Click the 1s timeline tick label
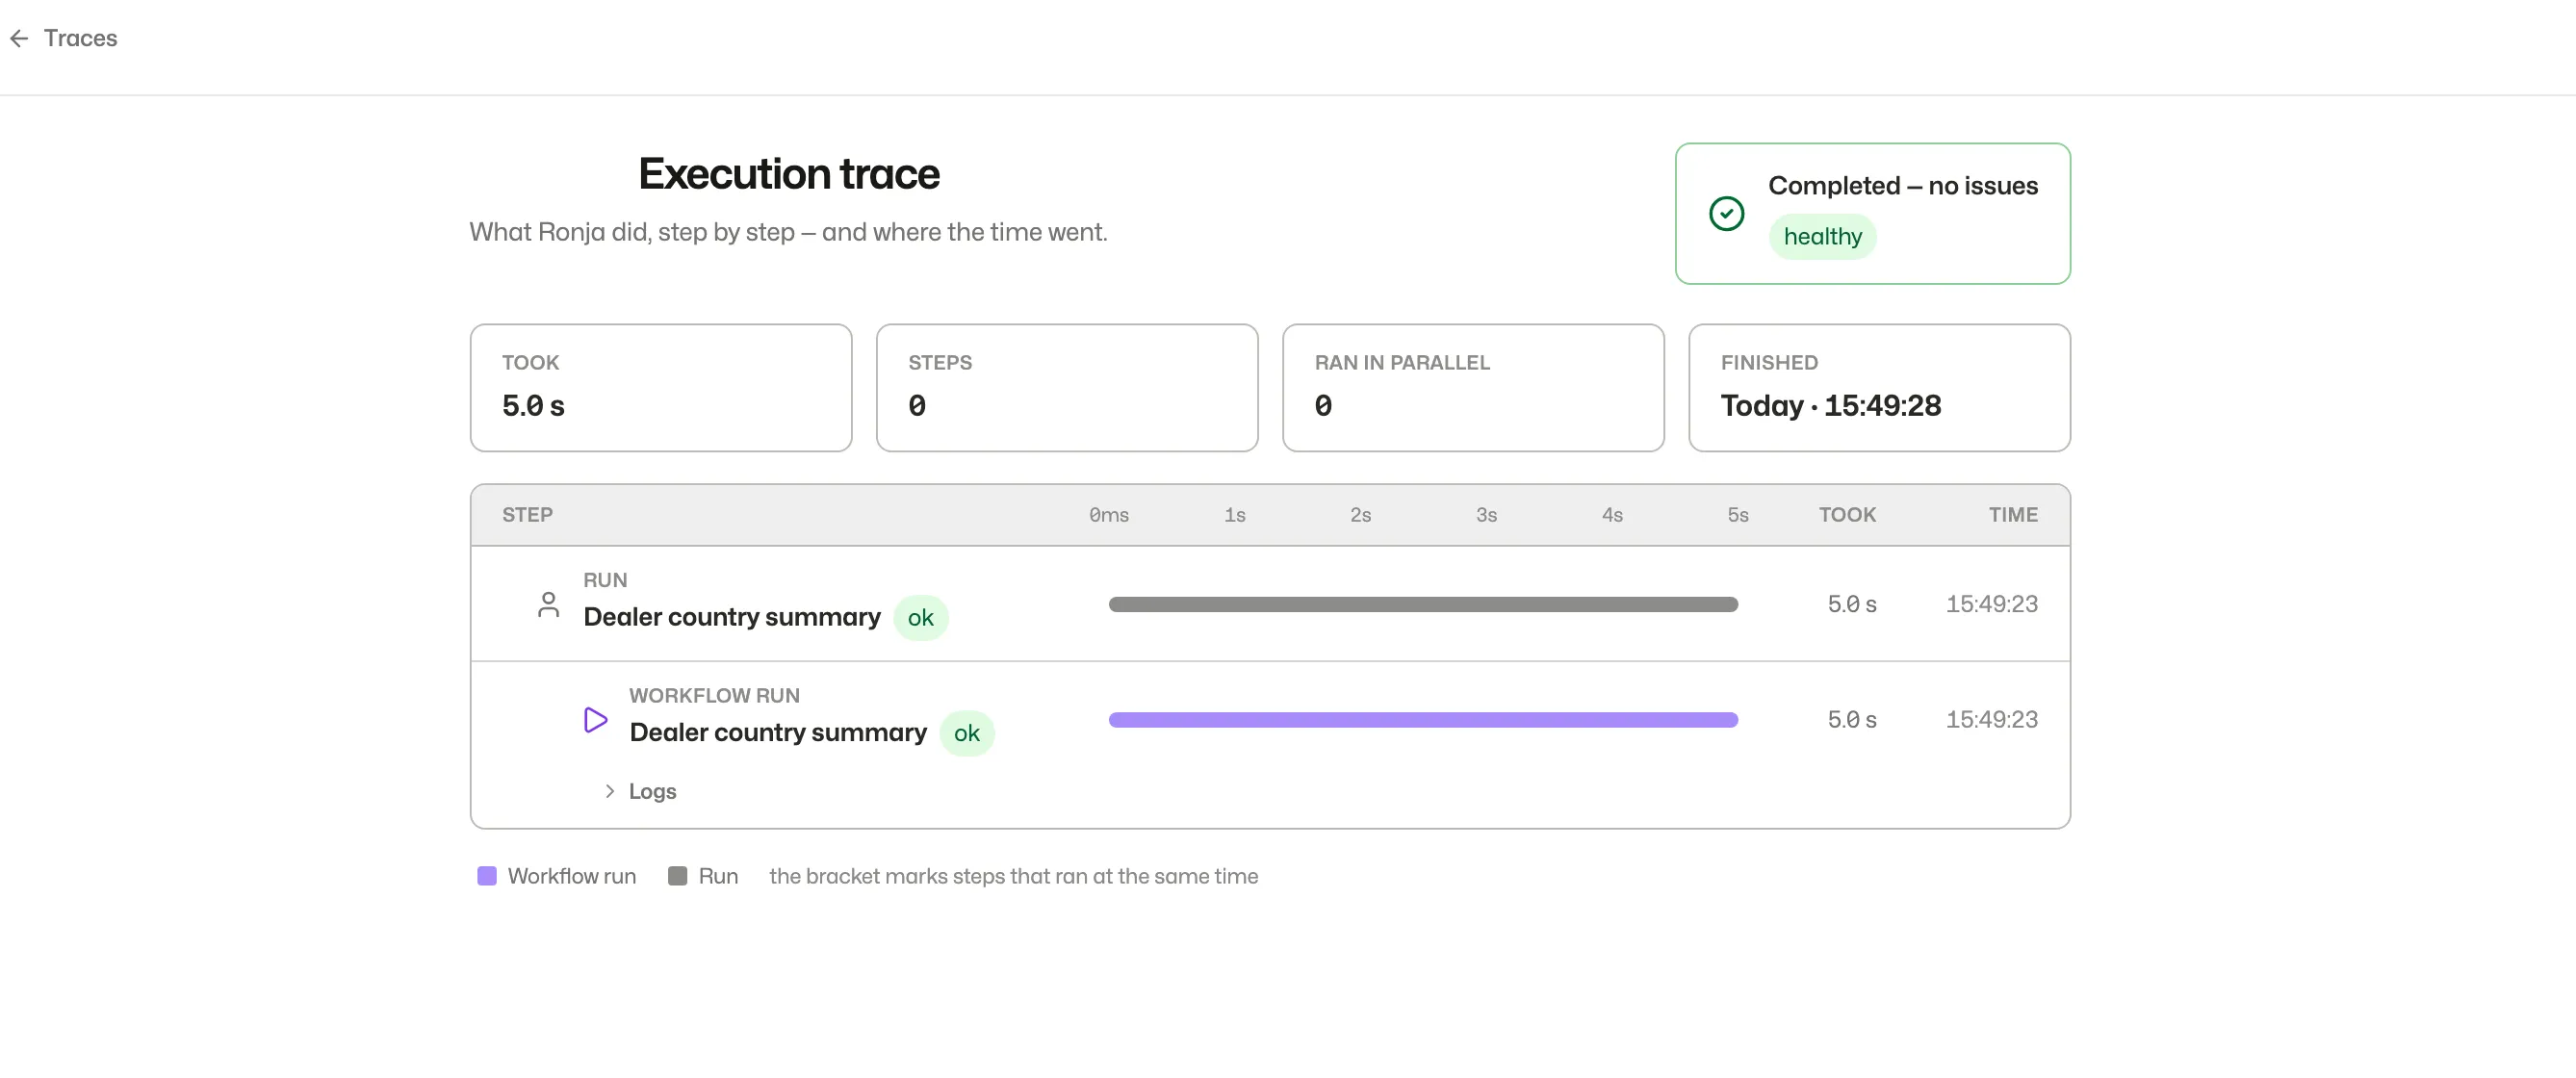 click(1234, 515)
